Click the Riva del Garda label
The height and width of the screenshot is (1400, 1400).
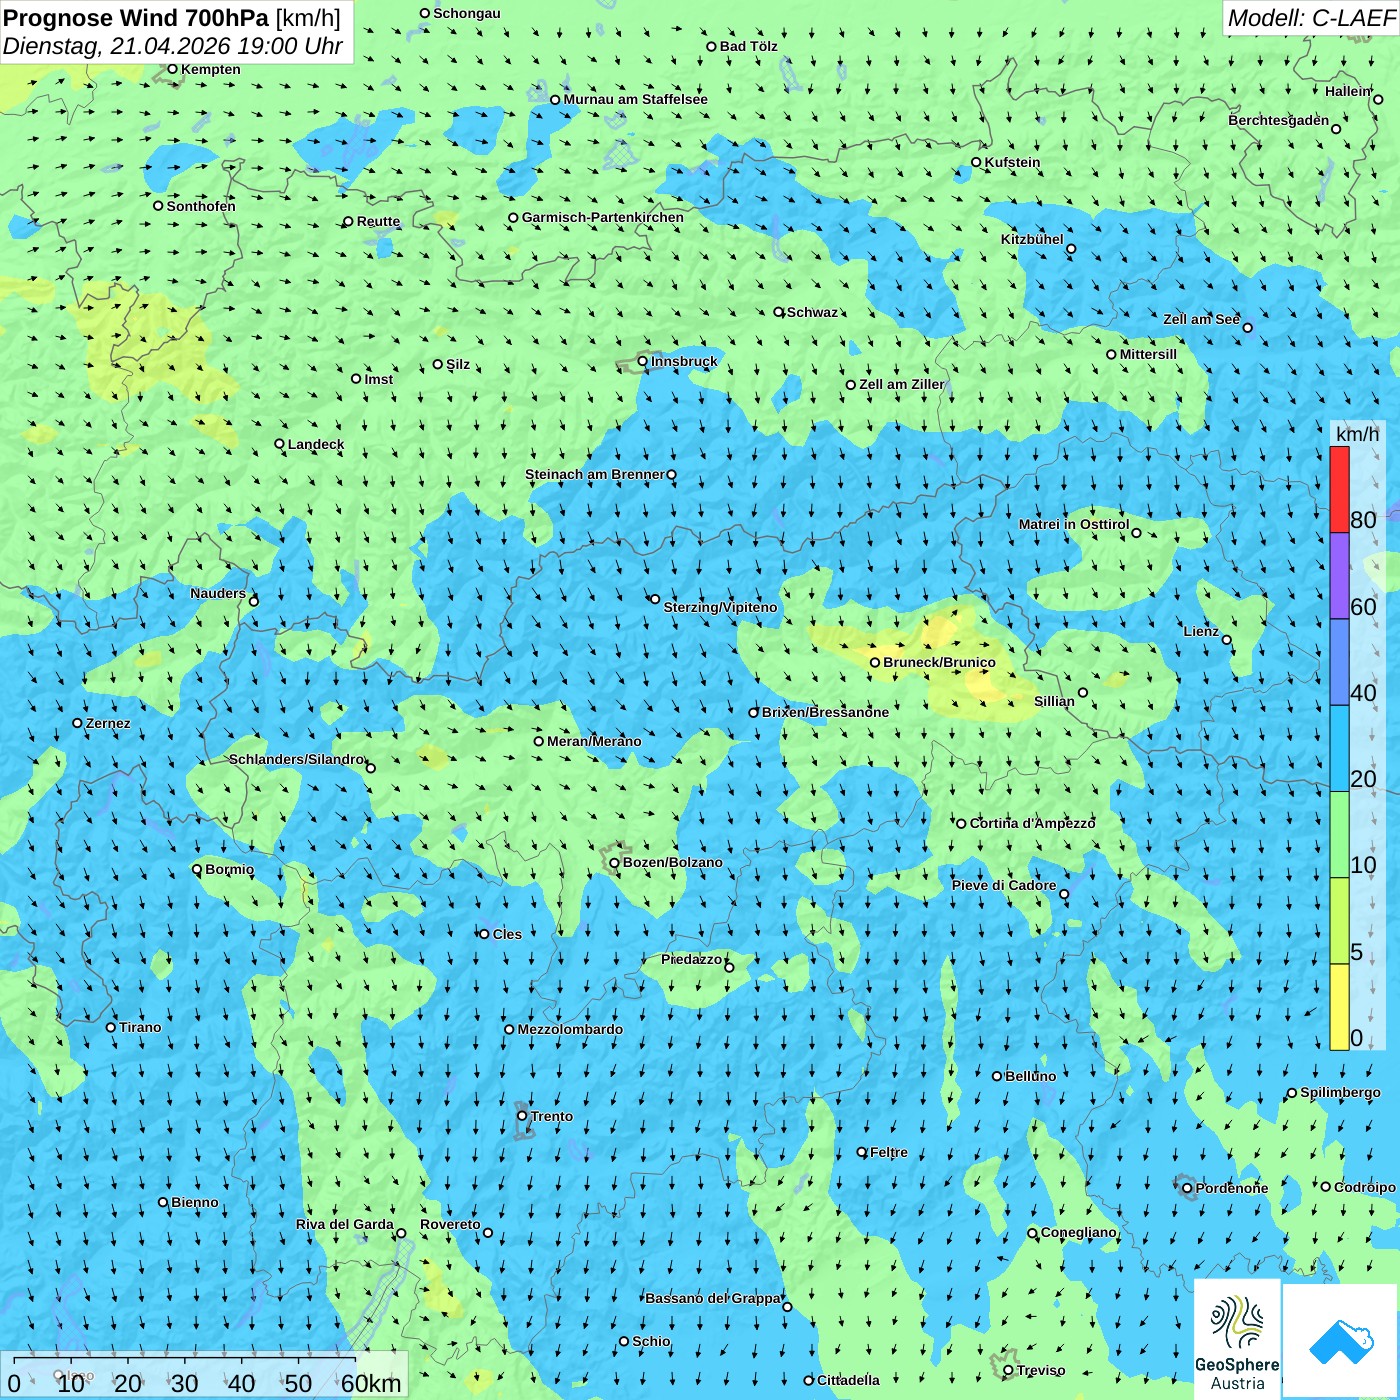(x=345, y=1224)
